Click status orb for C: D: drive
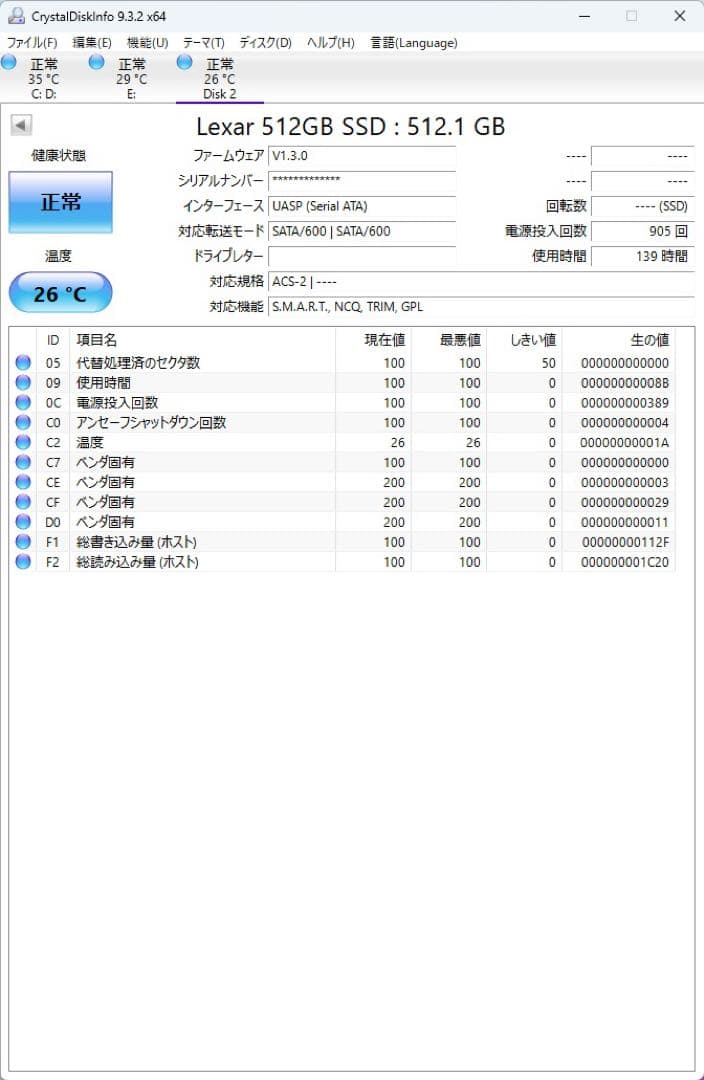The height and width of the screenshot is (1080, 704). (9, 62)
